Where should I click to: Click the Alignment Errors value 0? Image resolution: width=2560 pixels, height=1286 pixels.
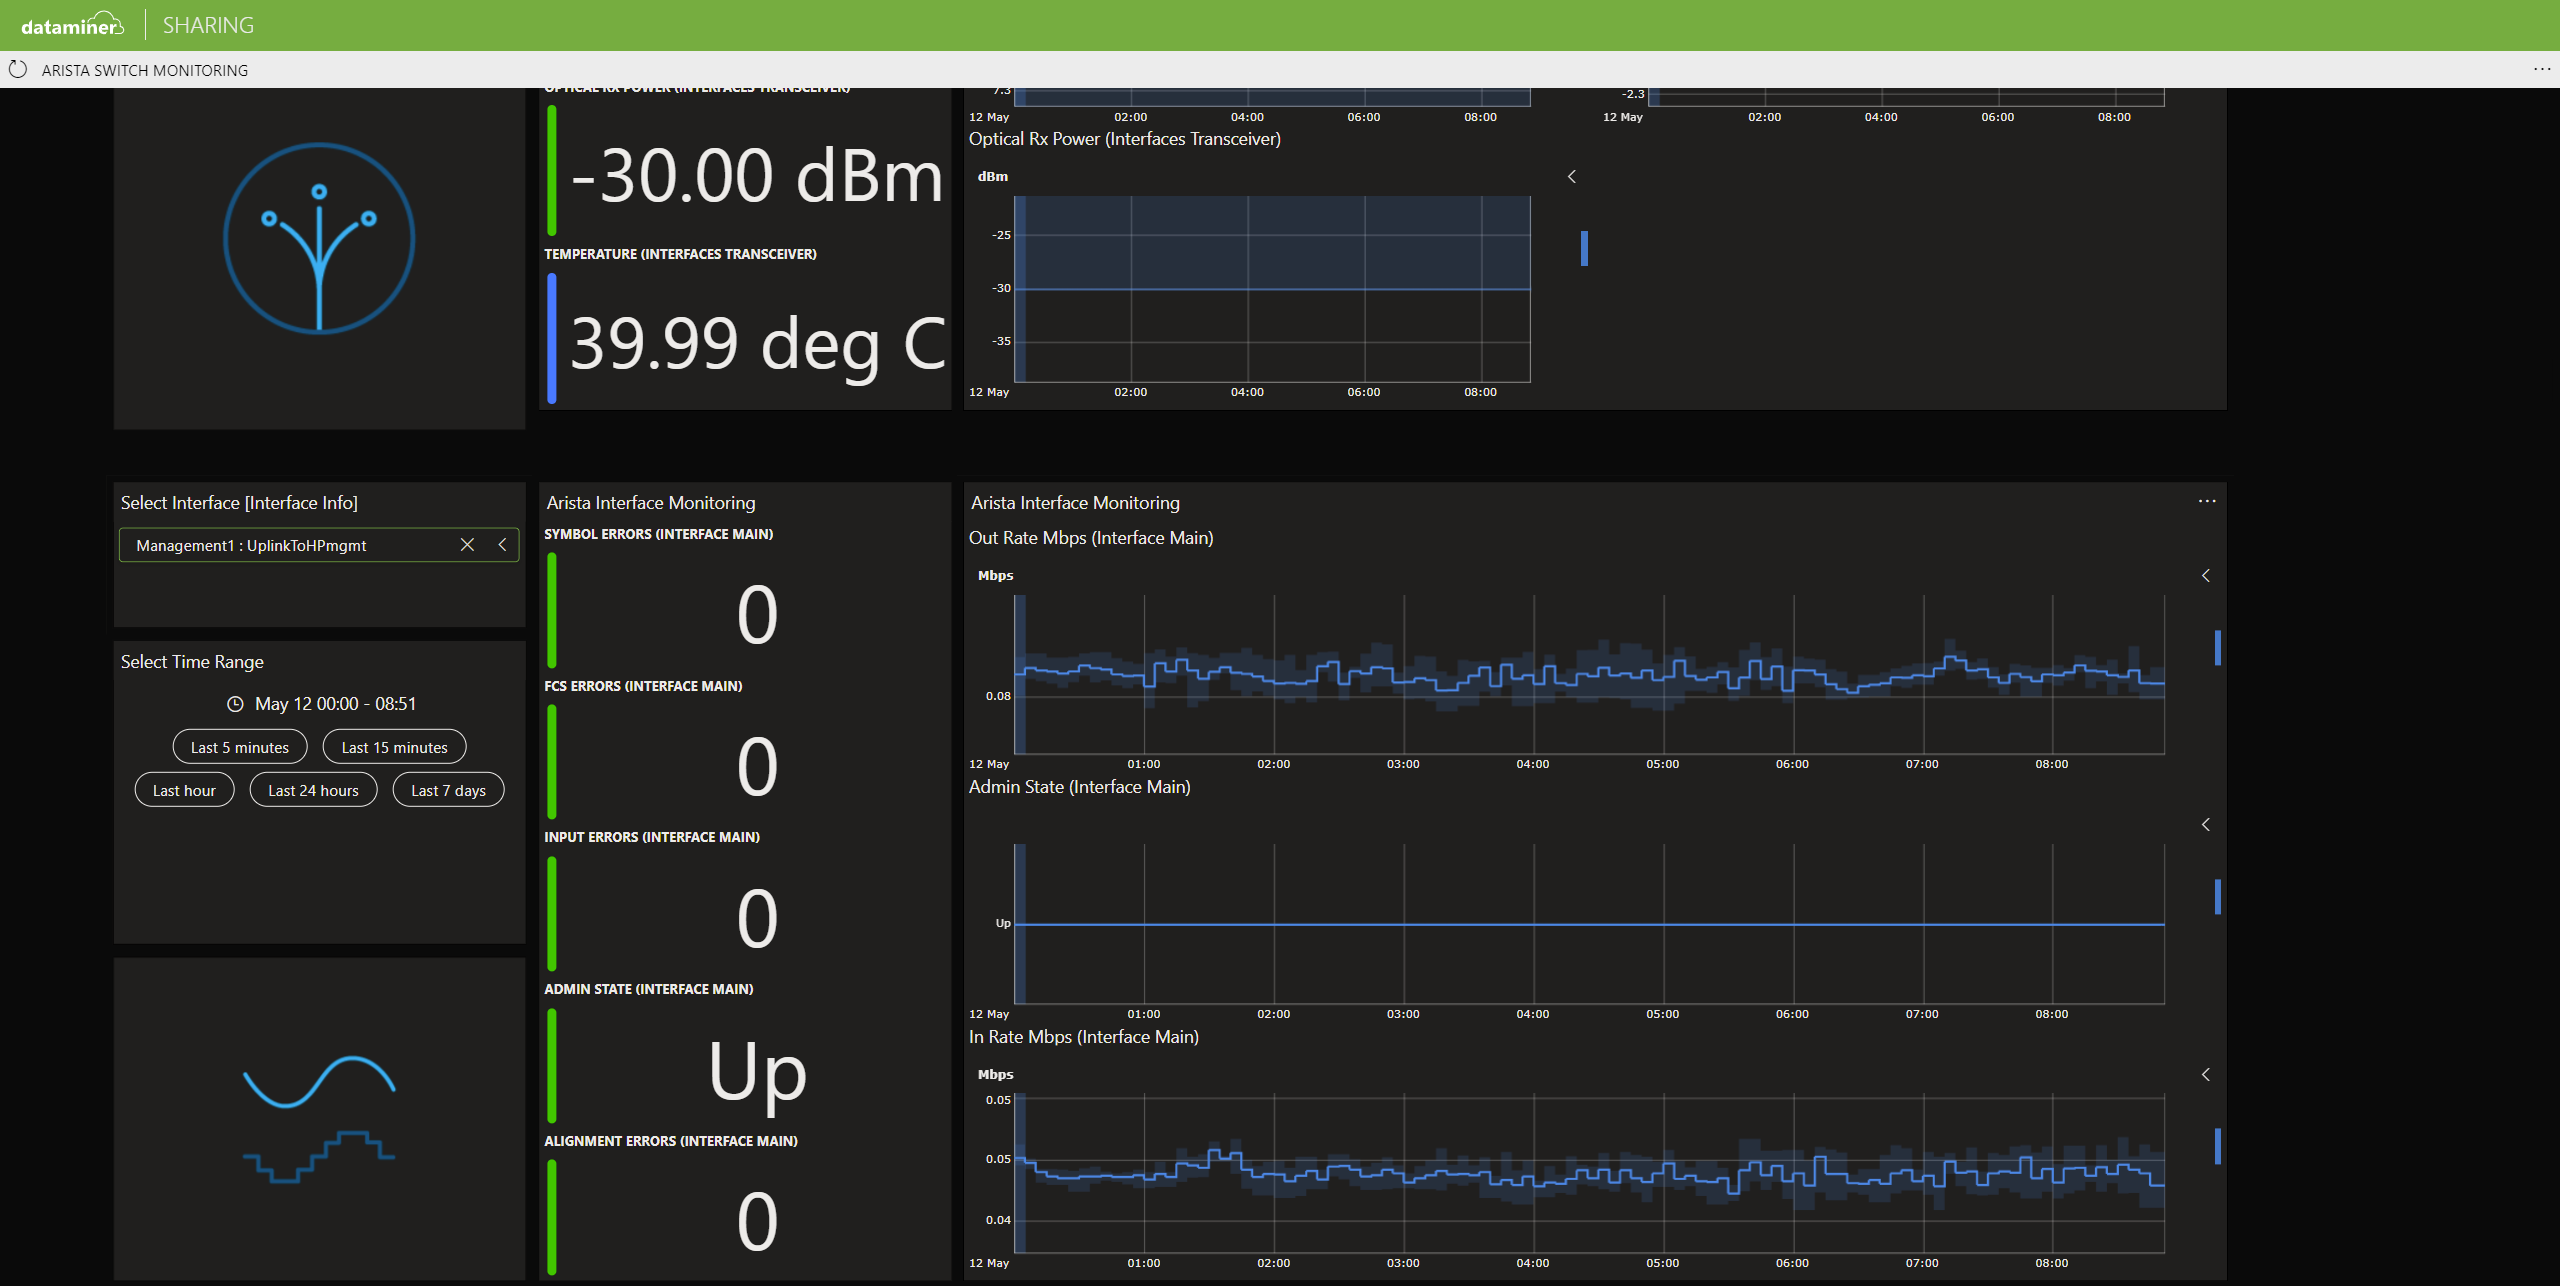click(757, 1222)
